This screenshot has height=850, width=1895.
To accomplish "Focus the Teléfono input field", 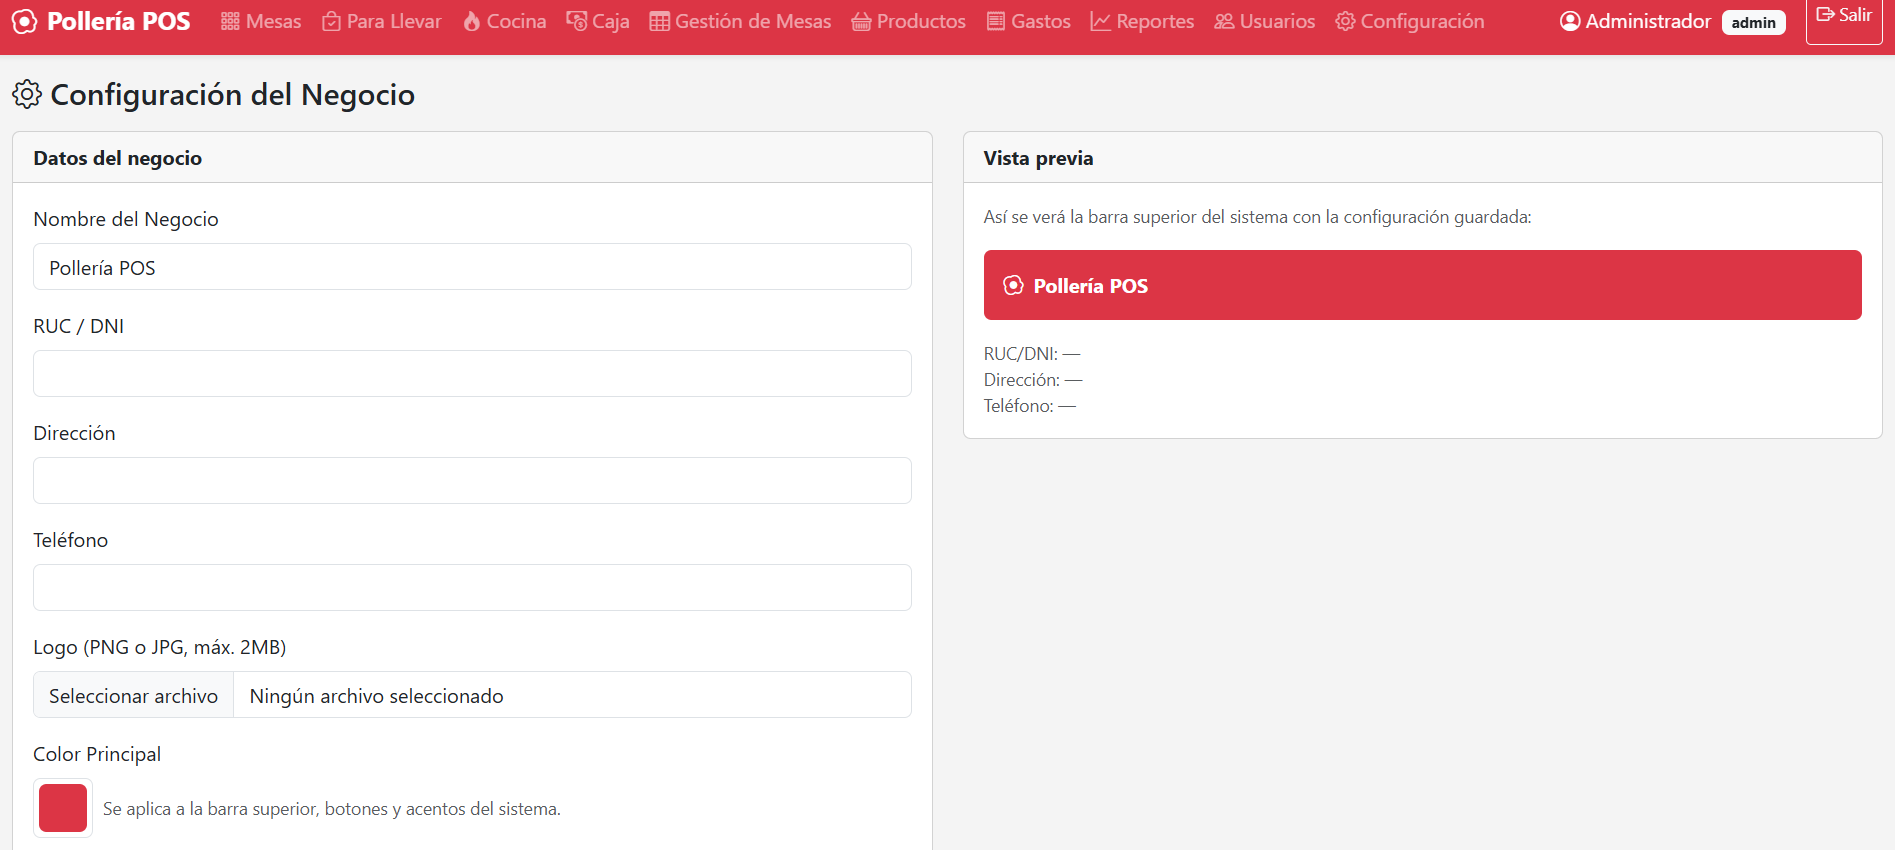I will point(472,588).
